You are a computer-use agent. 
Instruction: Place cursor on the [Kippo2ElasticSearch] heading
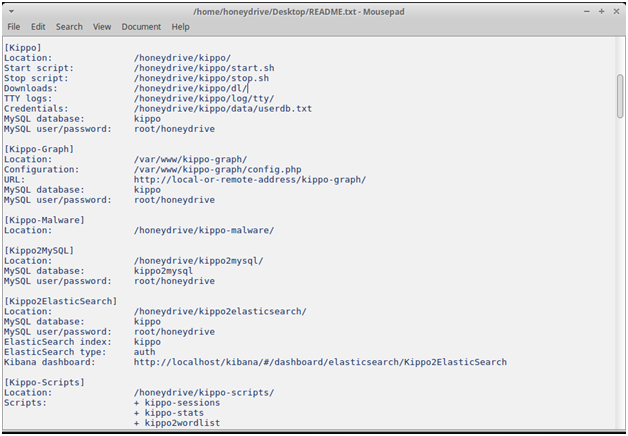tap(60, 301)
